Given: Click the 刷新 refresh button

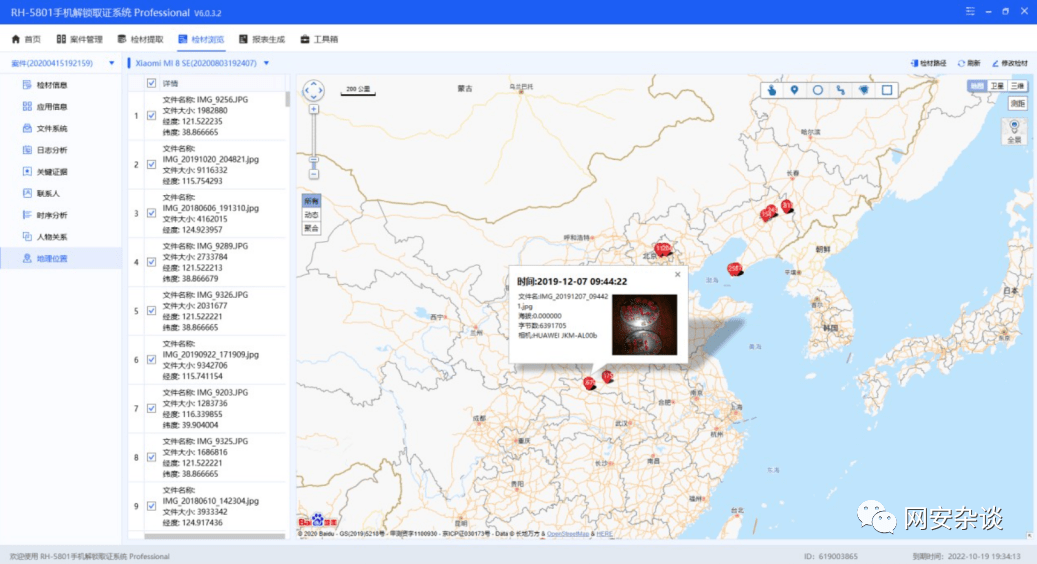Looking at the screenshot, I should tap(969, 63).
